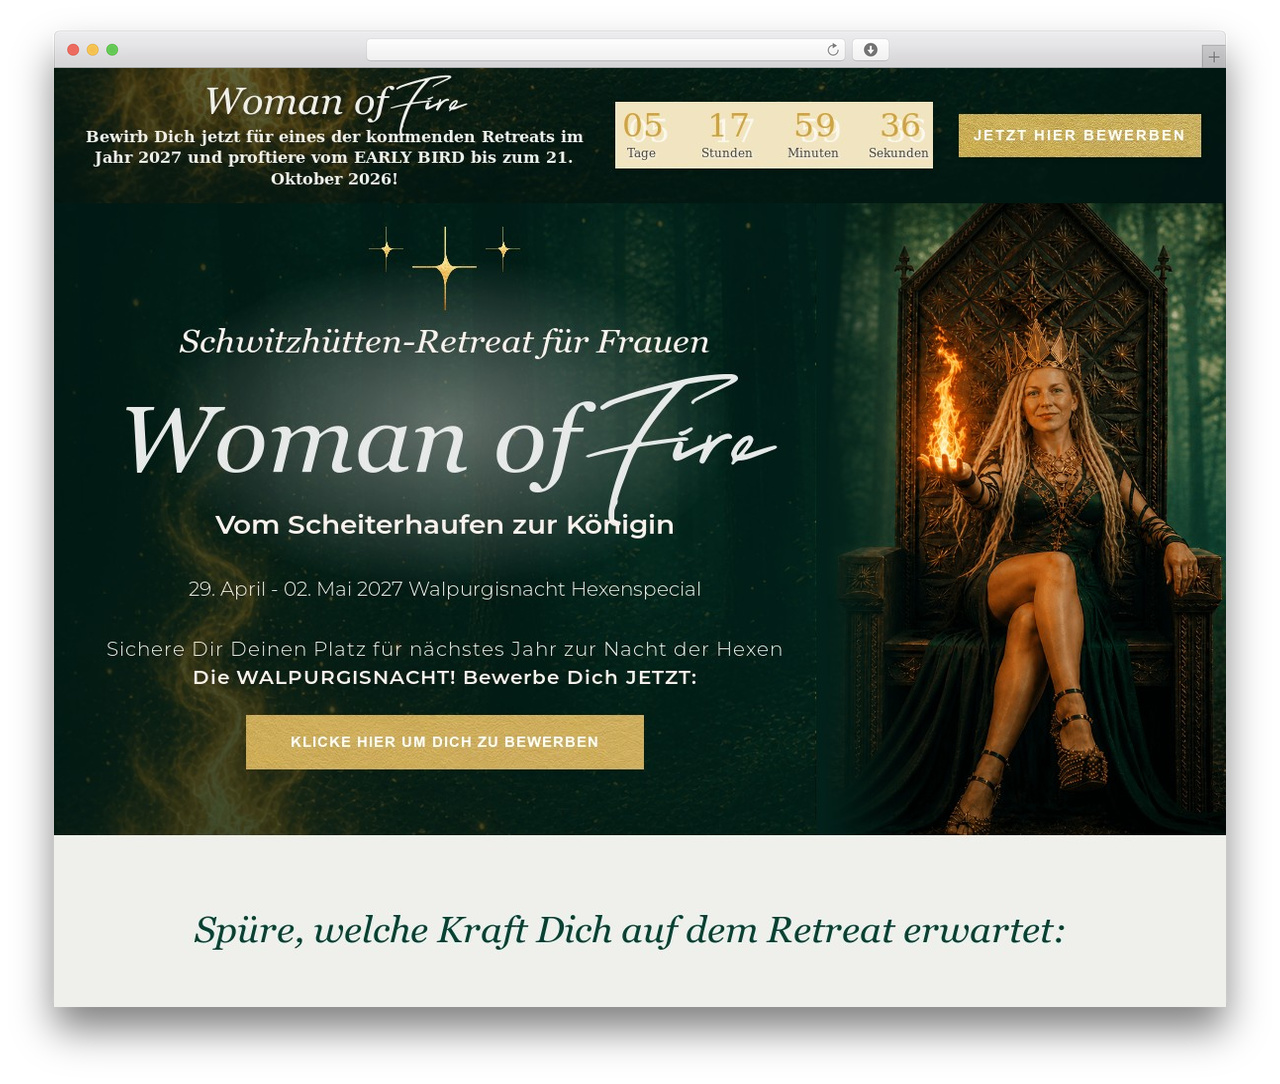Image resolution: width=1280 pixels, height=1084 pixels.
Task: Focus the browser address bar
Action: (x=606, y=50)
